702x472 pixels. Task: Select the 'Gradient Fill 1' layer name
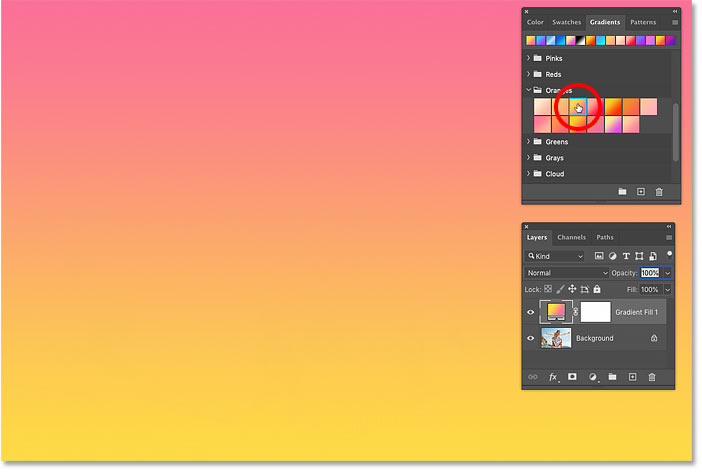pyautogui.click(x=636, y=312)
